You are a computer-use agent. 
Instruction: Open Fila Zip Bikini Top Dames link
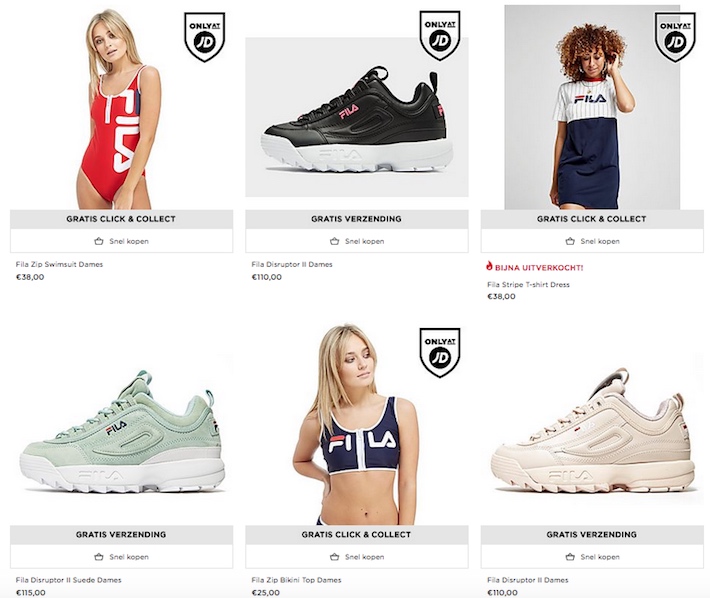coord(296,580)
